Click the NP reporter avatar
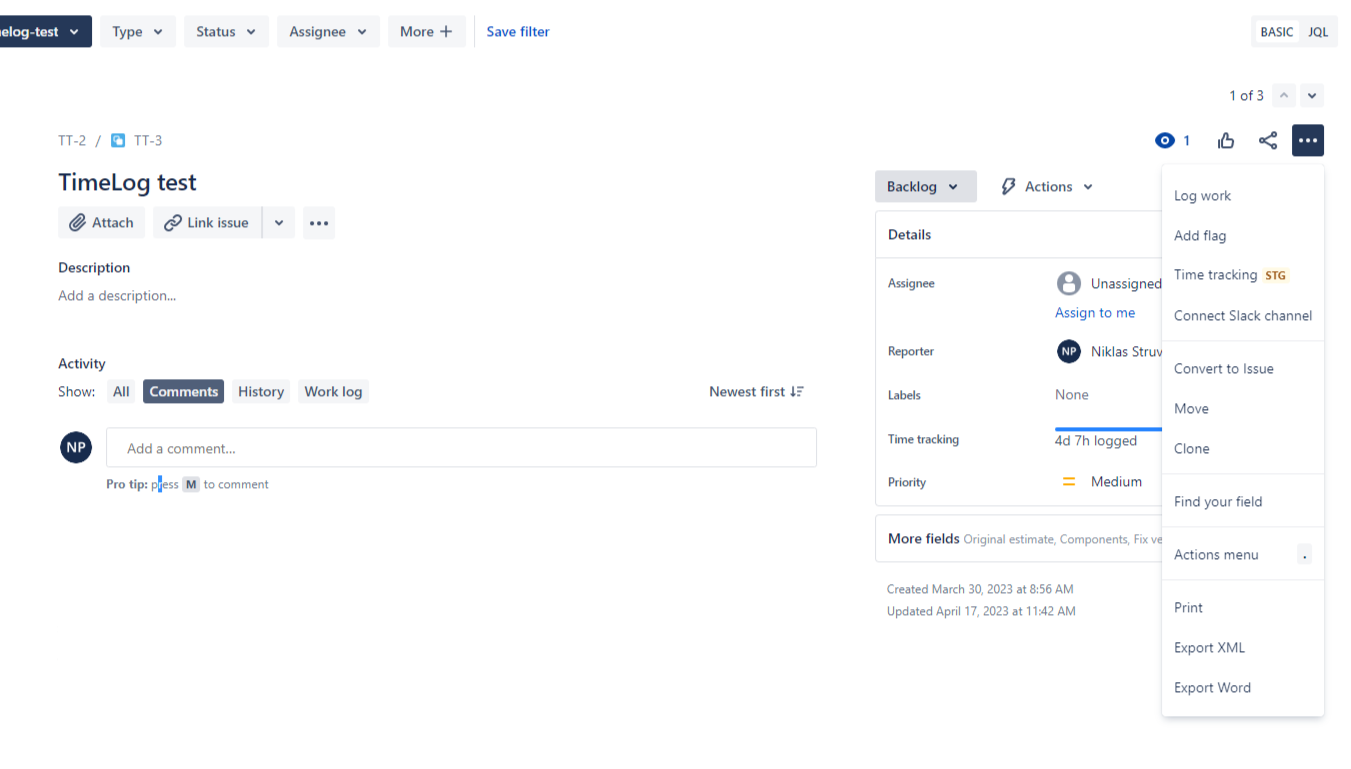Image resolution: width=1351 pixels, height=769 pixels. click(1068, 351)
